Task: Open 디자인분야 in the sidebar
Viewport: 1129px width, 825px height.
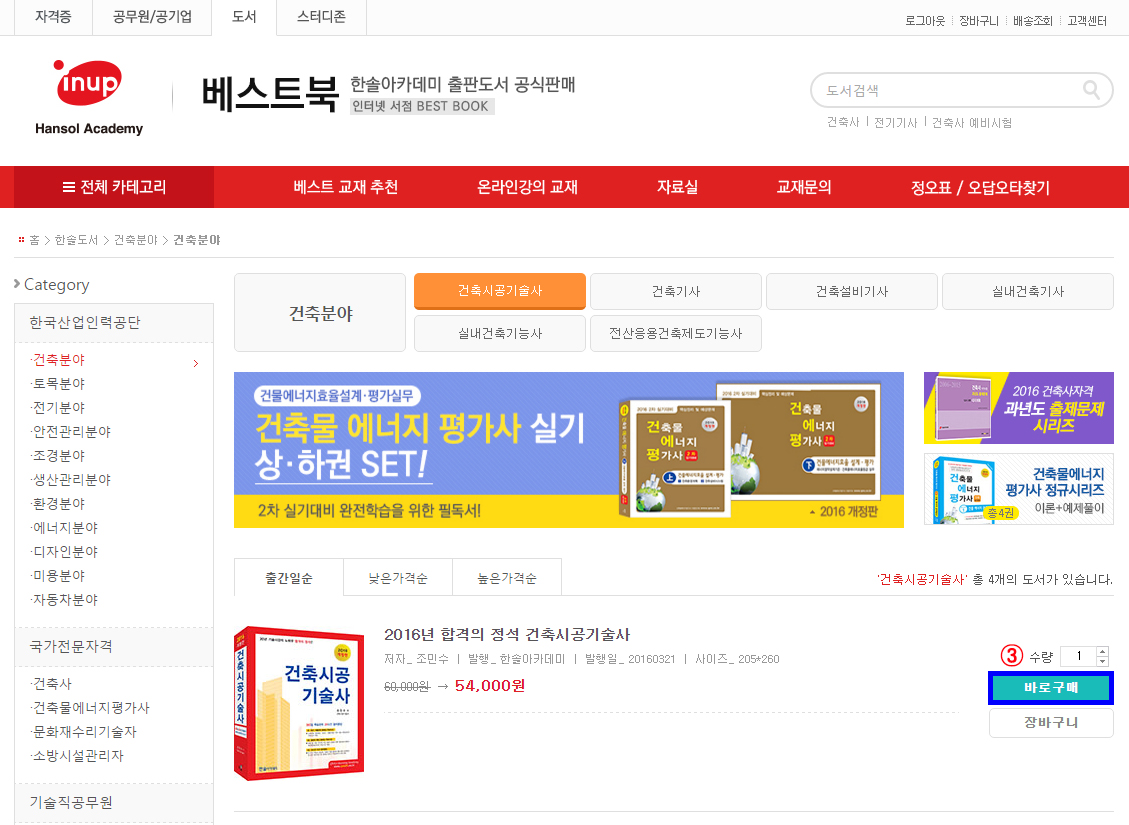Action: pos(65,551)
